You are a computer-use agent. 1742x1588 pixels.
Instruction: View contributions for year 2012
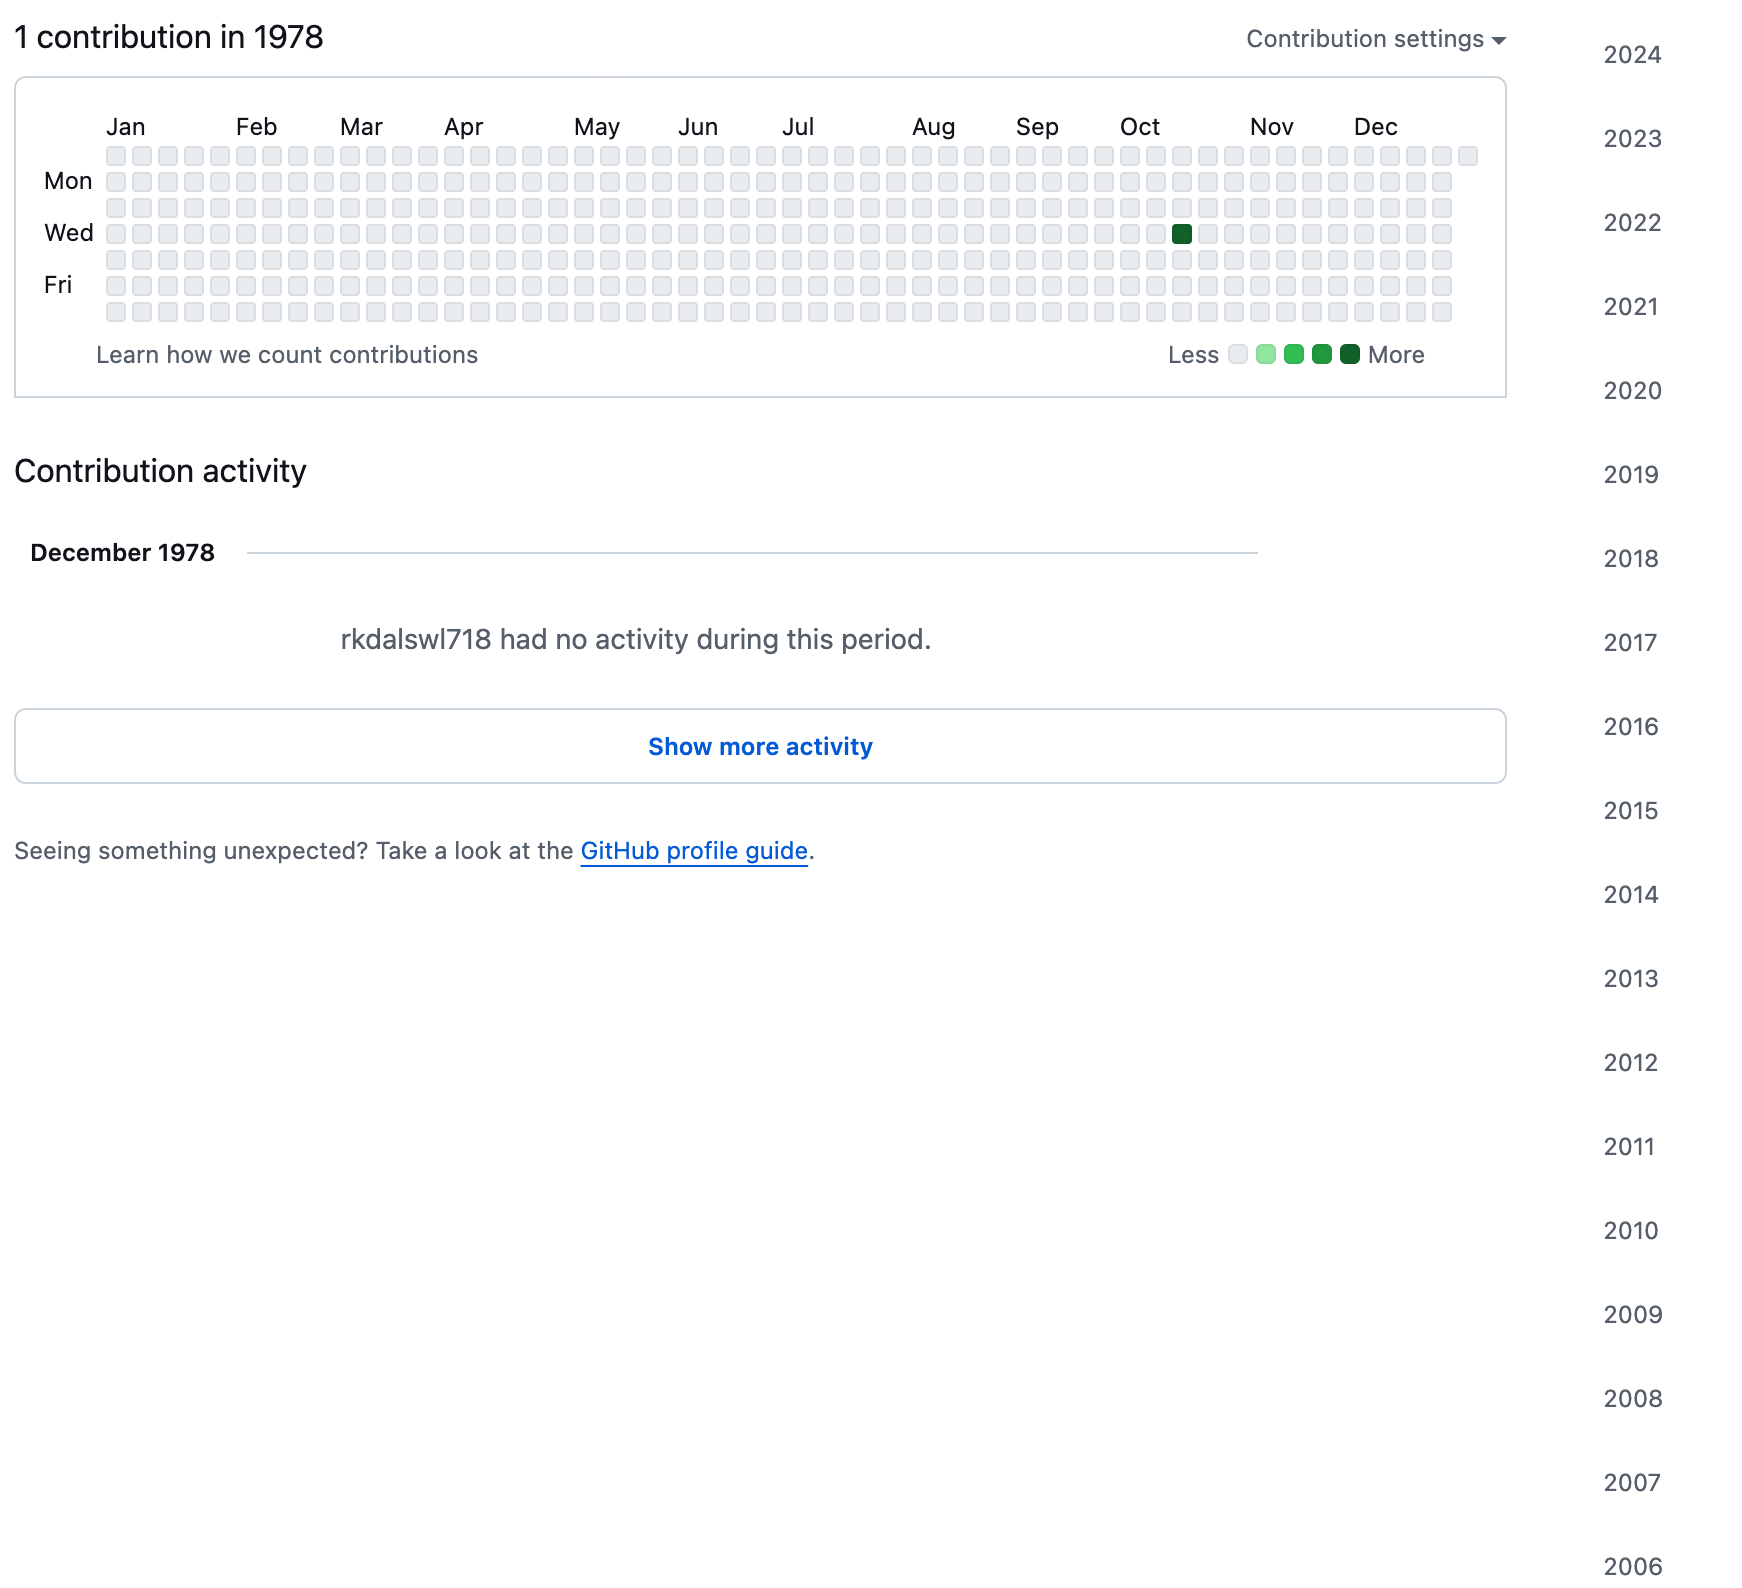1631,1063
